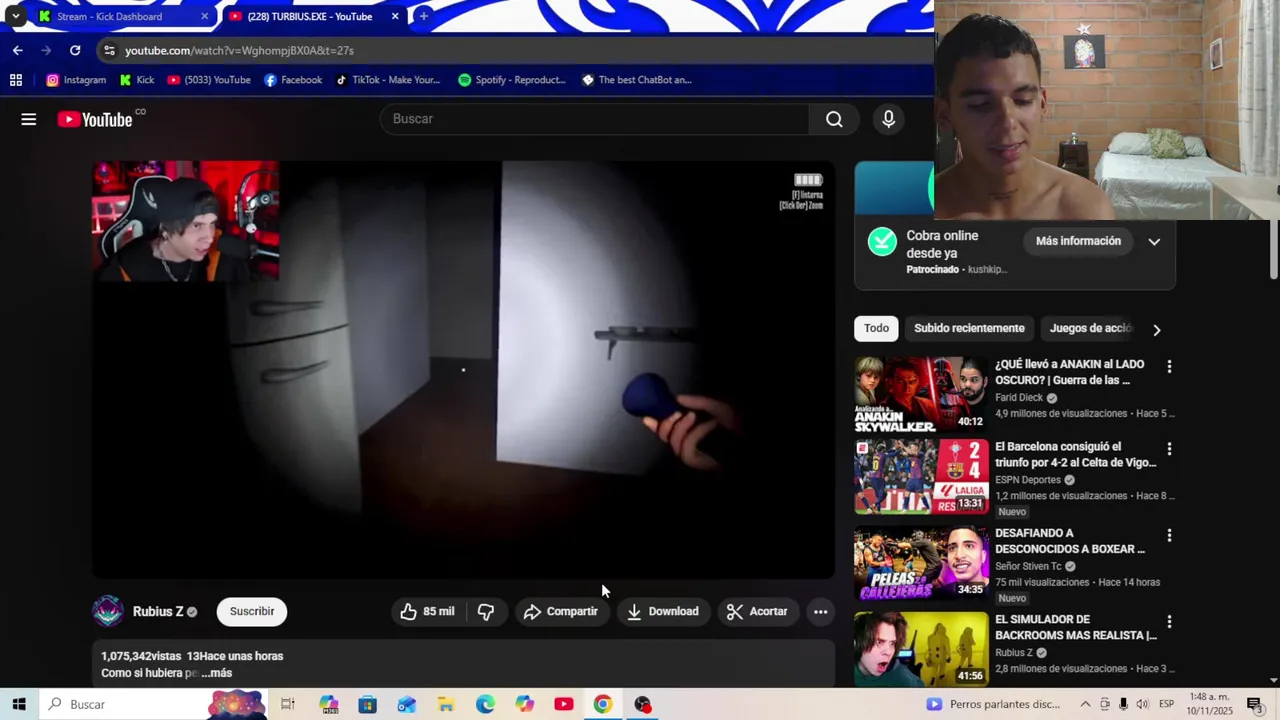Like the video with 85 mil
The width and height of the screenshot is (1280, 720).
coord(428,611)
